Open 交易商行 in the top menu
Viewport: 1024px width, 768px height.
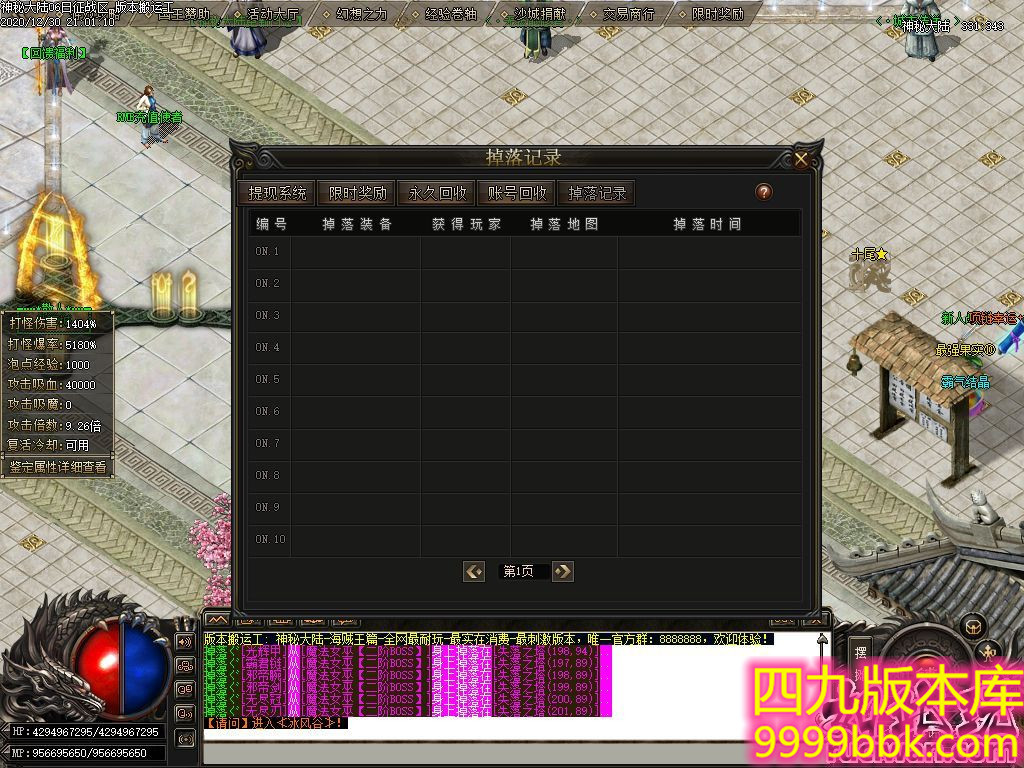(x=629, y=15)
